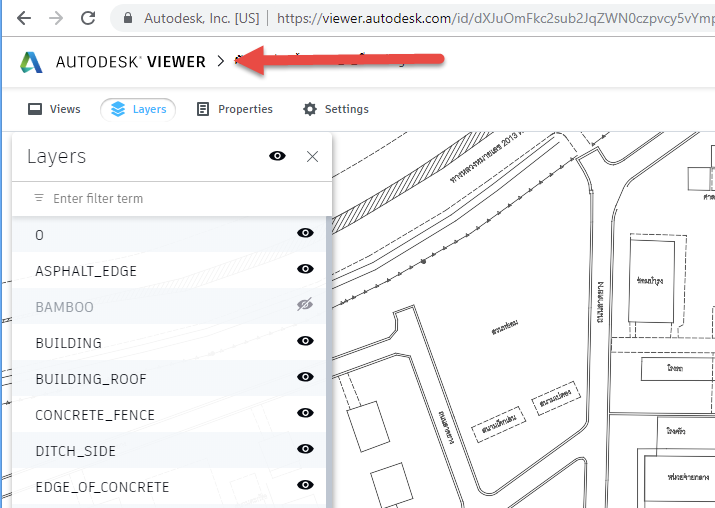Hide the BUILDING layer
715x508 pixels.
click(305, 341)
